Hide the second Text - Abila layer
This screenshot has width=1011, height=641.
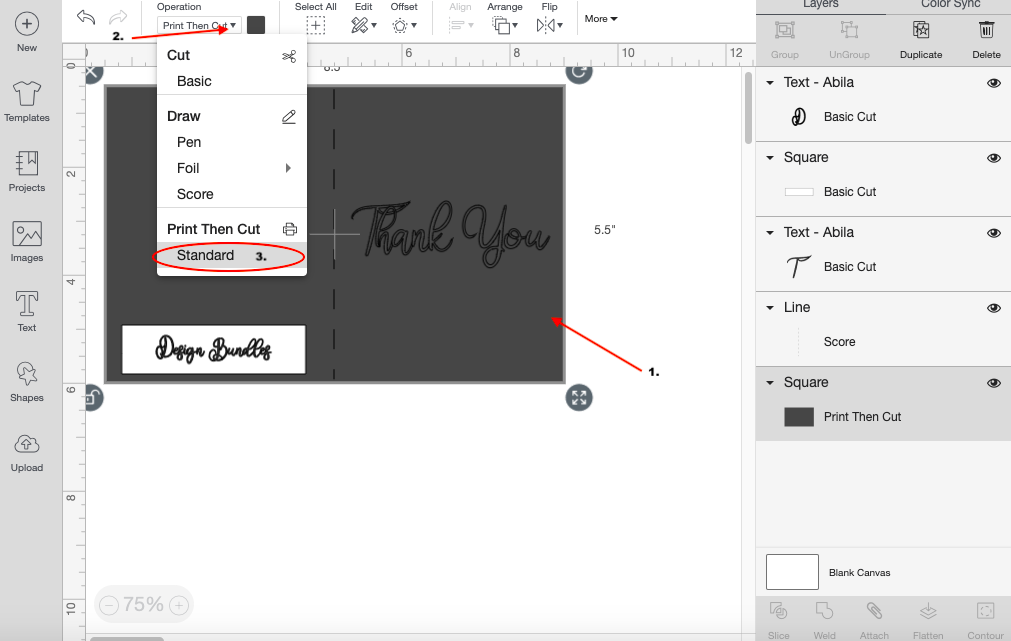[994, 233]
